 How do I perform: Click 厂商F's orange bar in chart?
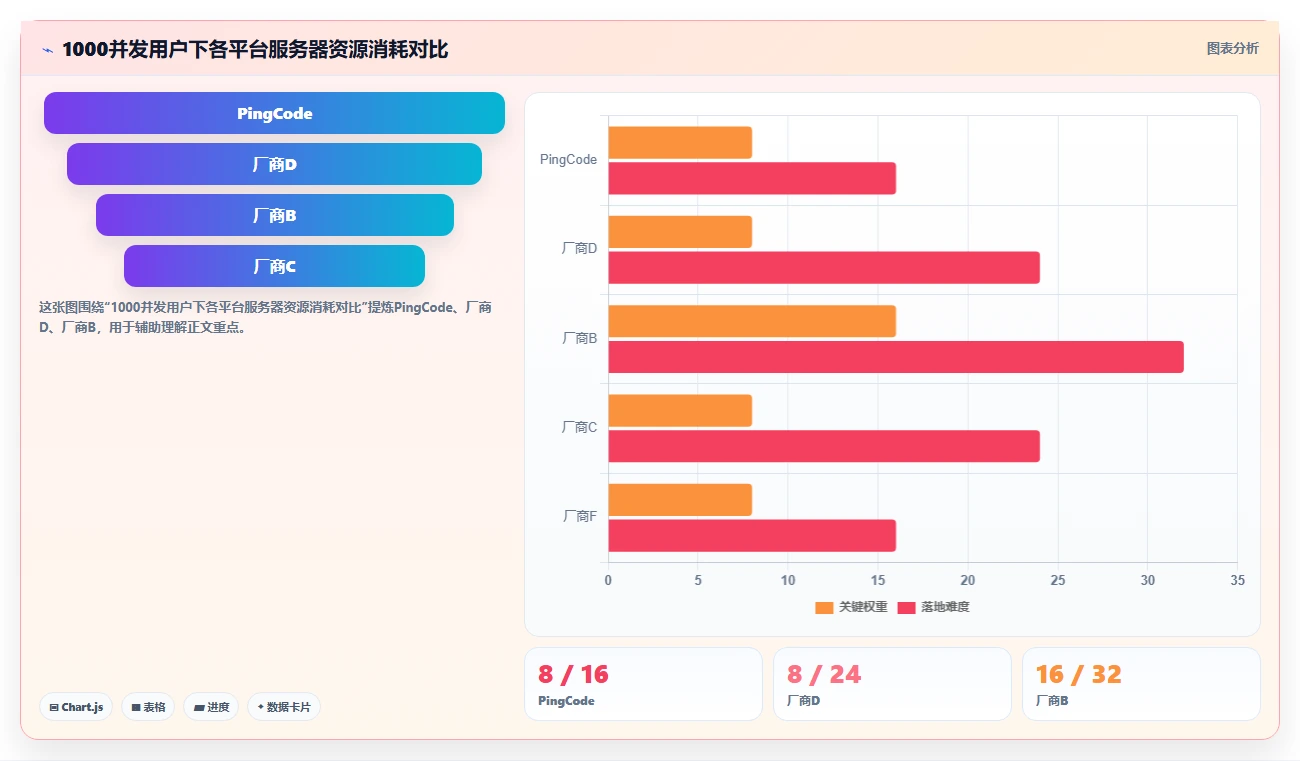[x=680, y=500]
